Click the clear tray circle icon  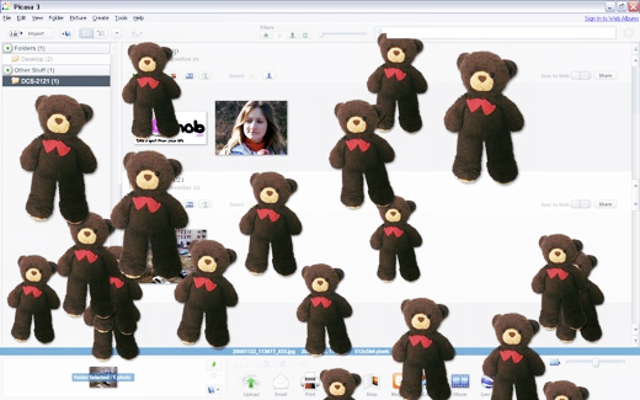(x=213, y=376)
